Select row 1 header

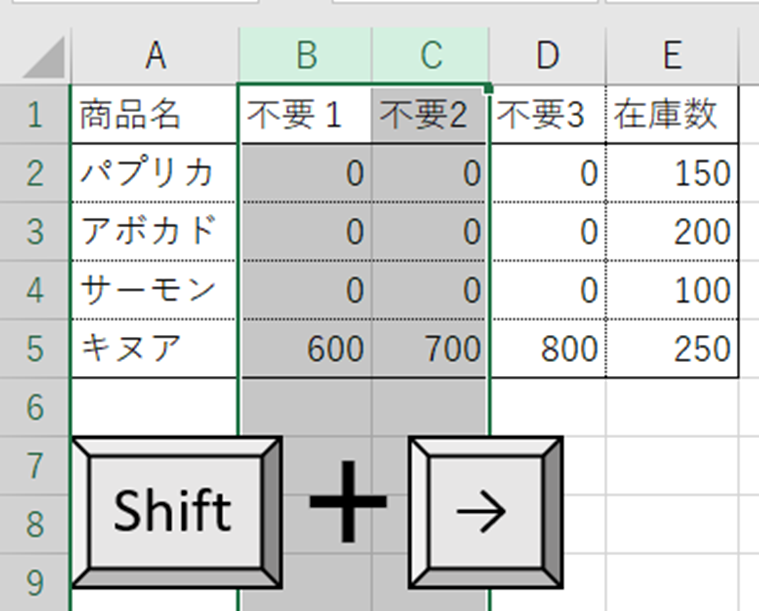click(35, 115)
